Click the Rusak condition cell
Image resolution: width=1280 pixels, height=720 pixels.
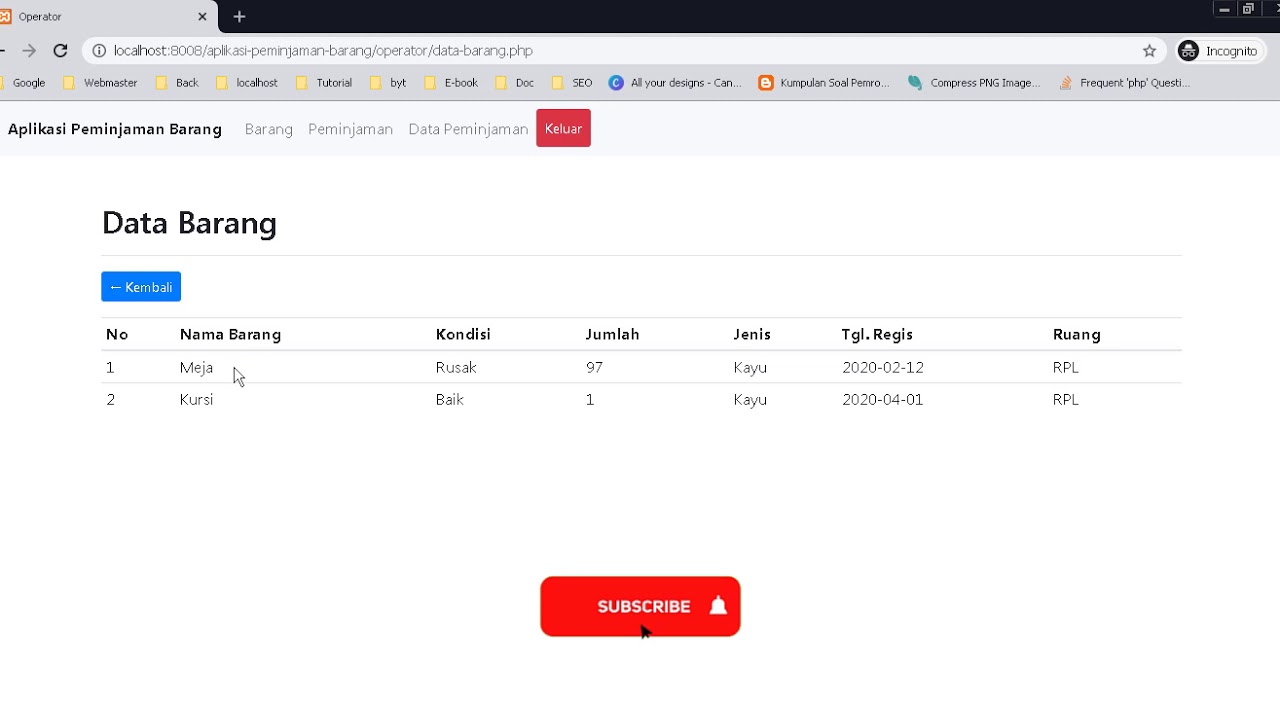click(x=456, y=367)
